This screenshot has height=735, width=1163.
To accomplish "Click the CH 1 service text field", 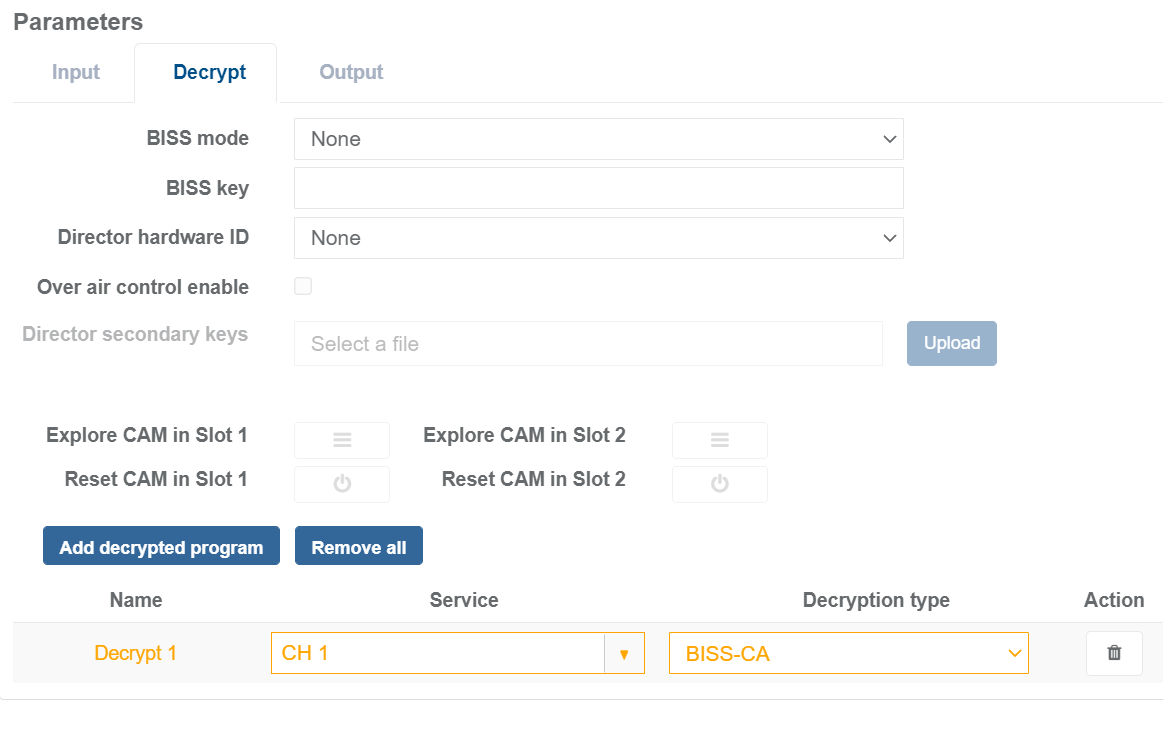I will pyautogui.click(x=437, y=653).
